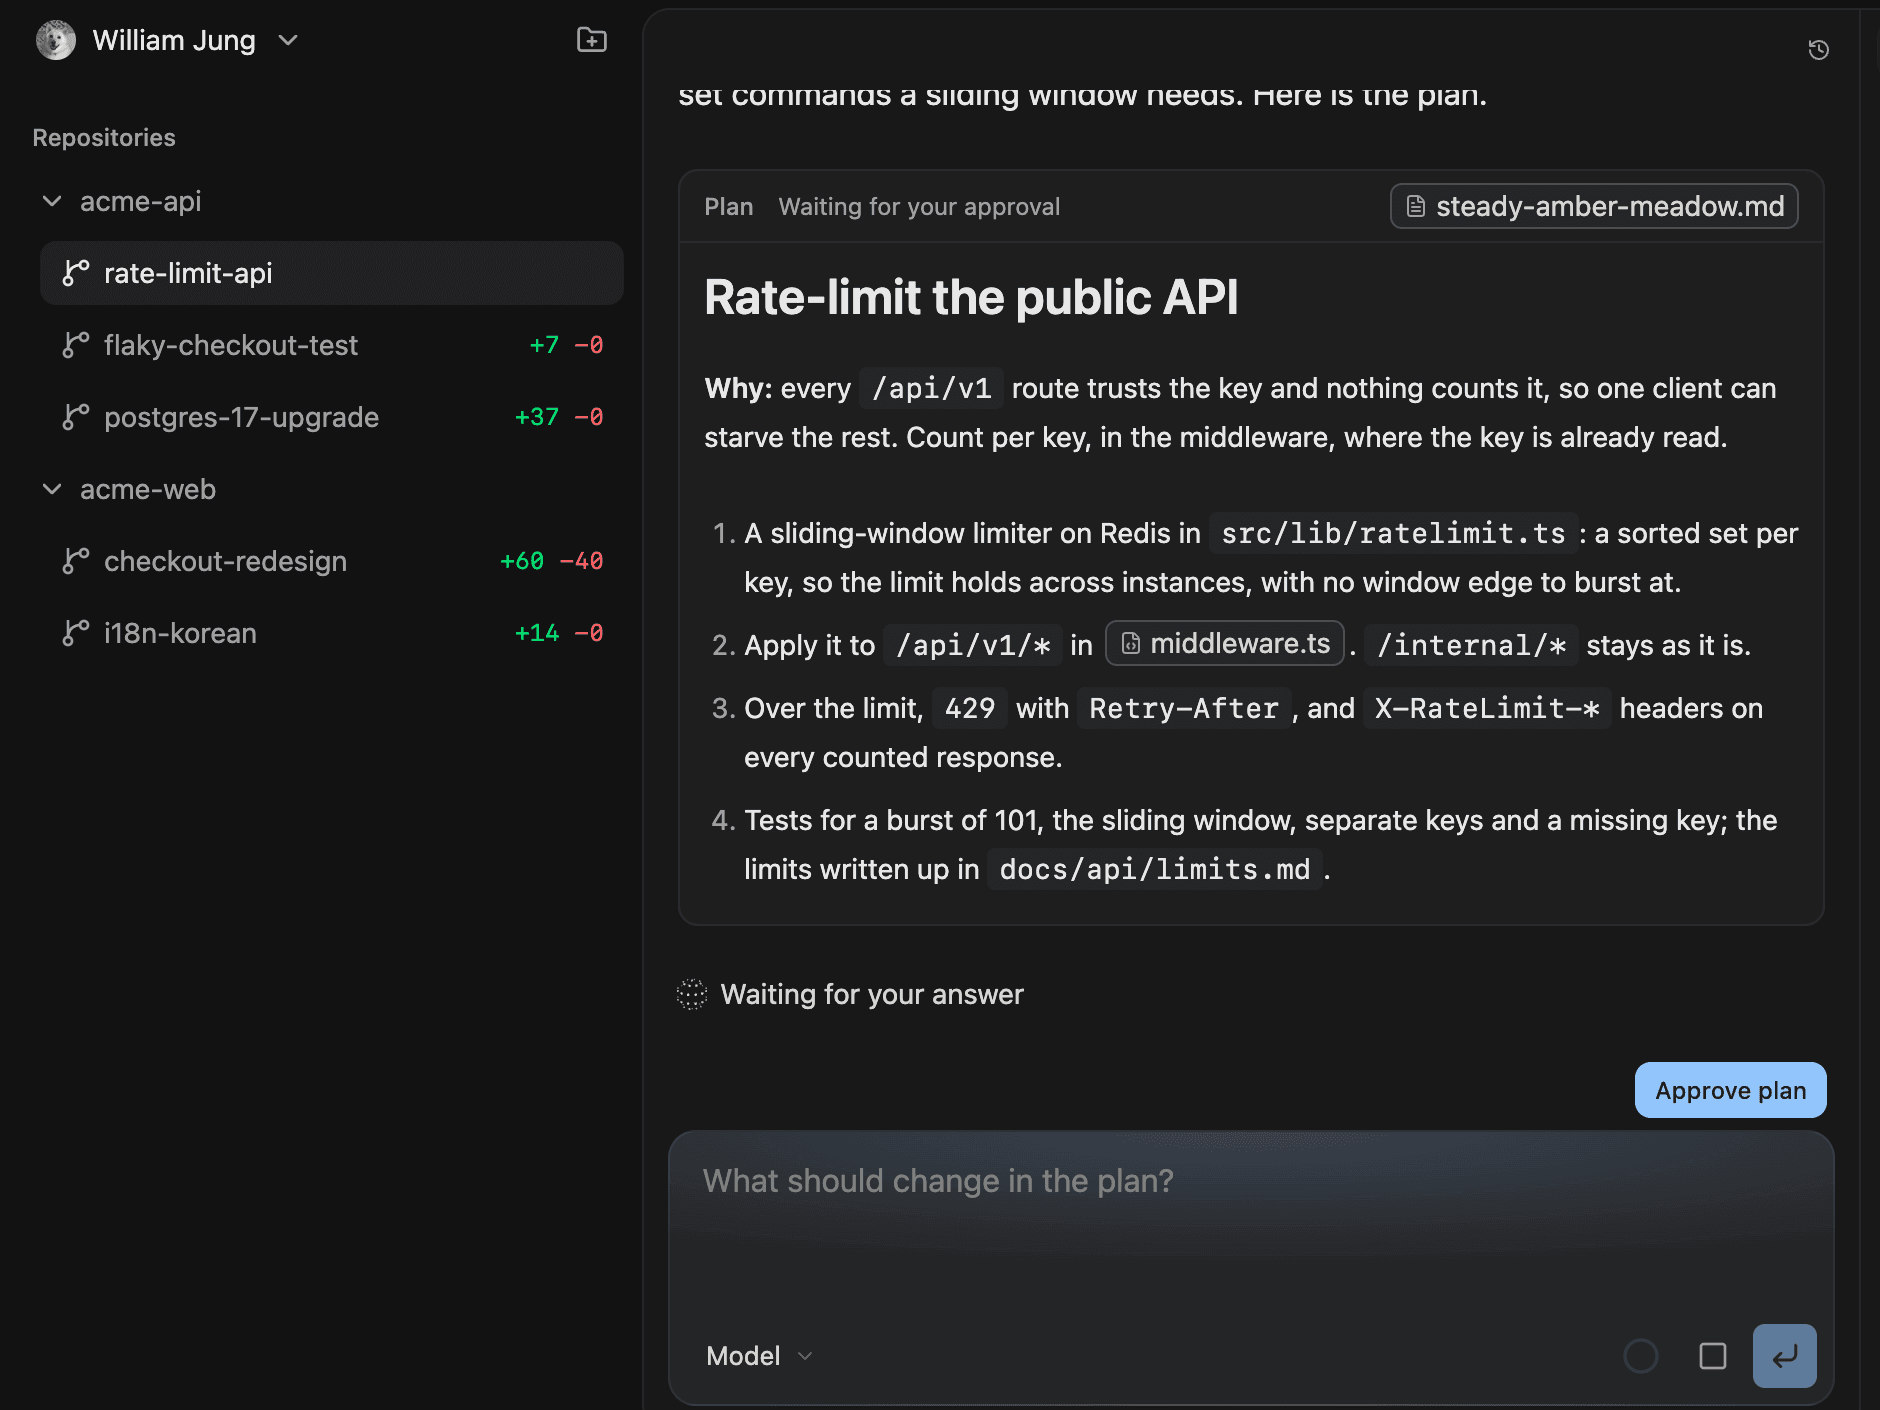Click the docs/api/limits.md code text
Viewport: 1880px width, 1410px height.
pos(1155,869)
